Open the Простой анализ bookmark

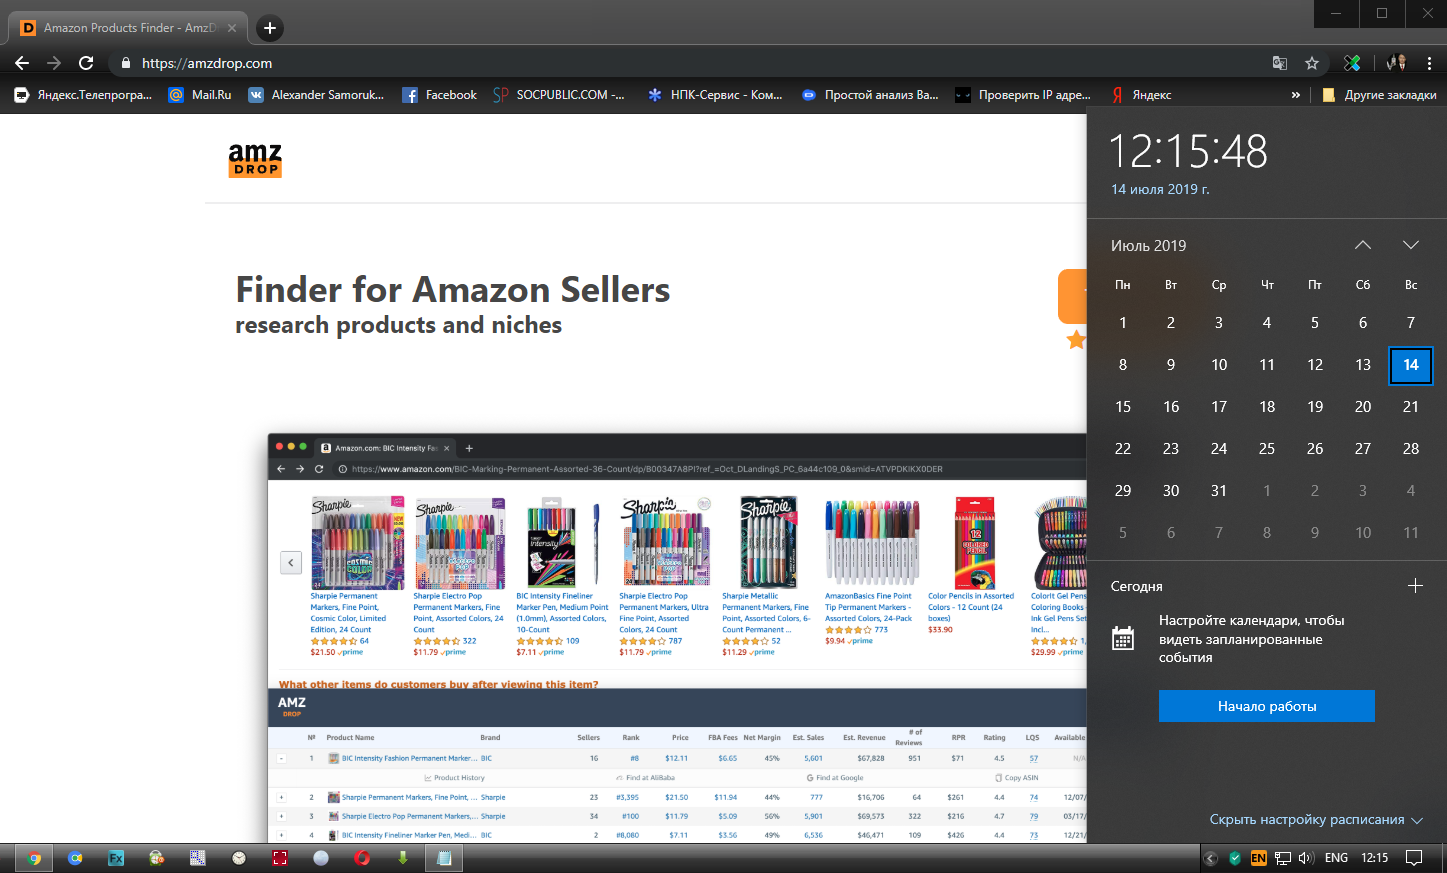click(x=870, y=95)
